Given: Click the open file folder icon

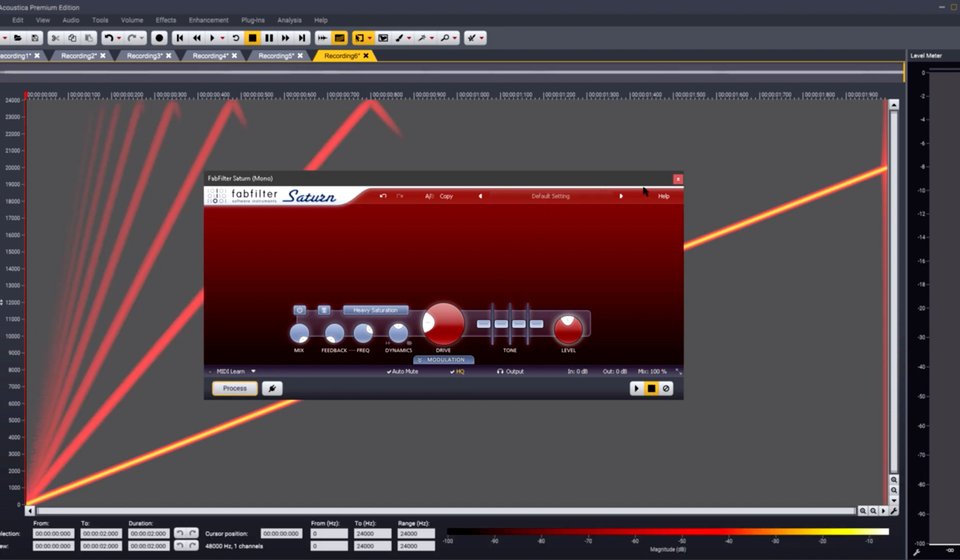Looking at the screenshot, I should 18,38.
